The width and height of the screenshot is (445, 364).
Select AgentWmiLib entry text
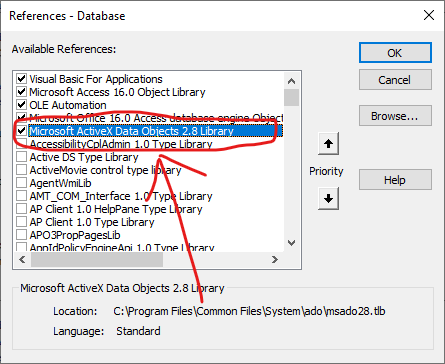(x=60, y=183)
